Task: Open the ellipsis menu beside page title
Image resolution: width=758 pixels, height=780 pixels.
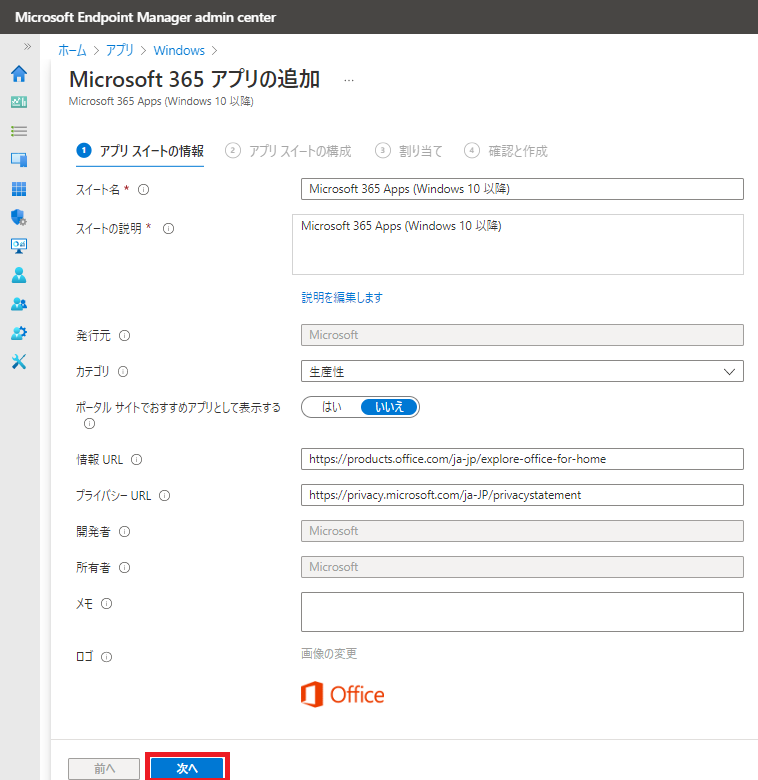Action: 349,81
